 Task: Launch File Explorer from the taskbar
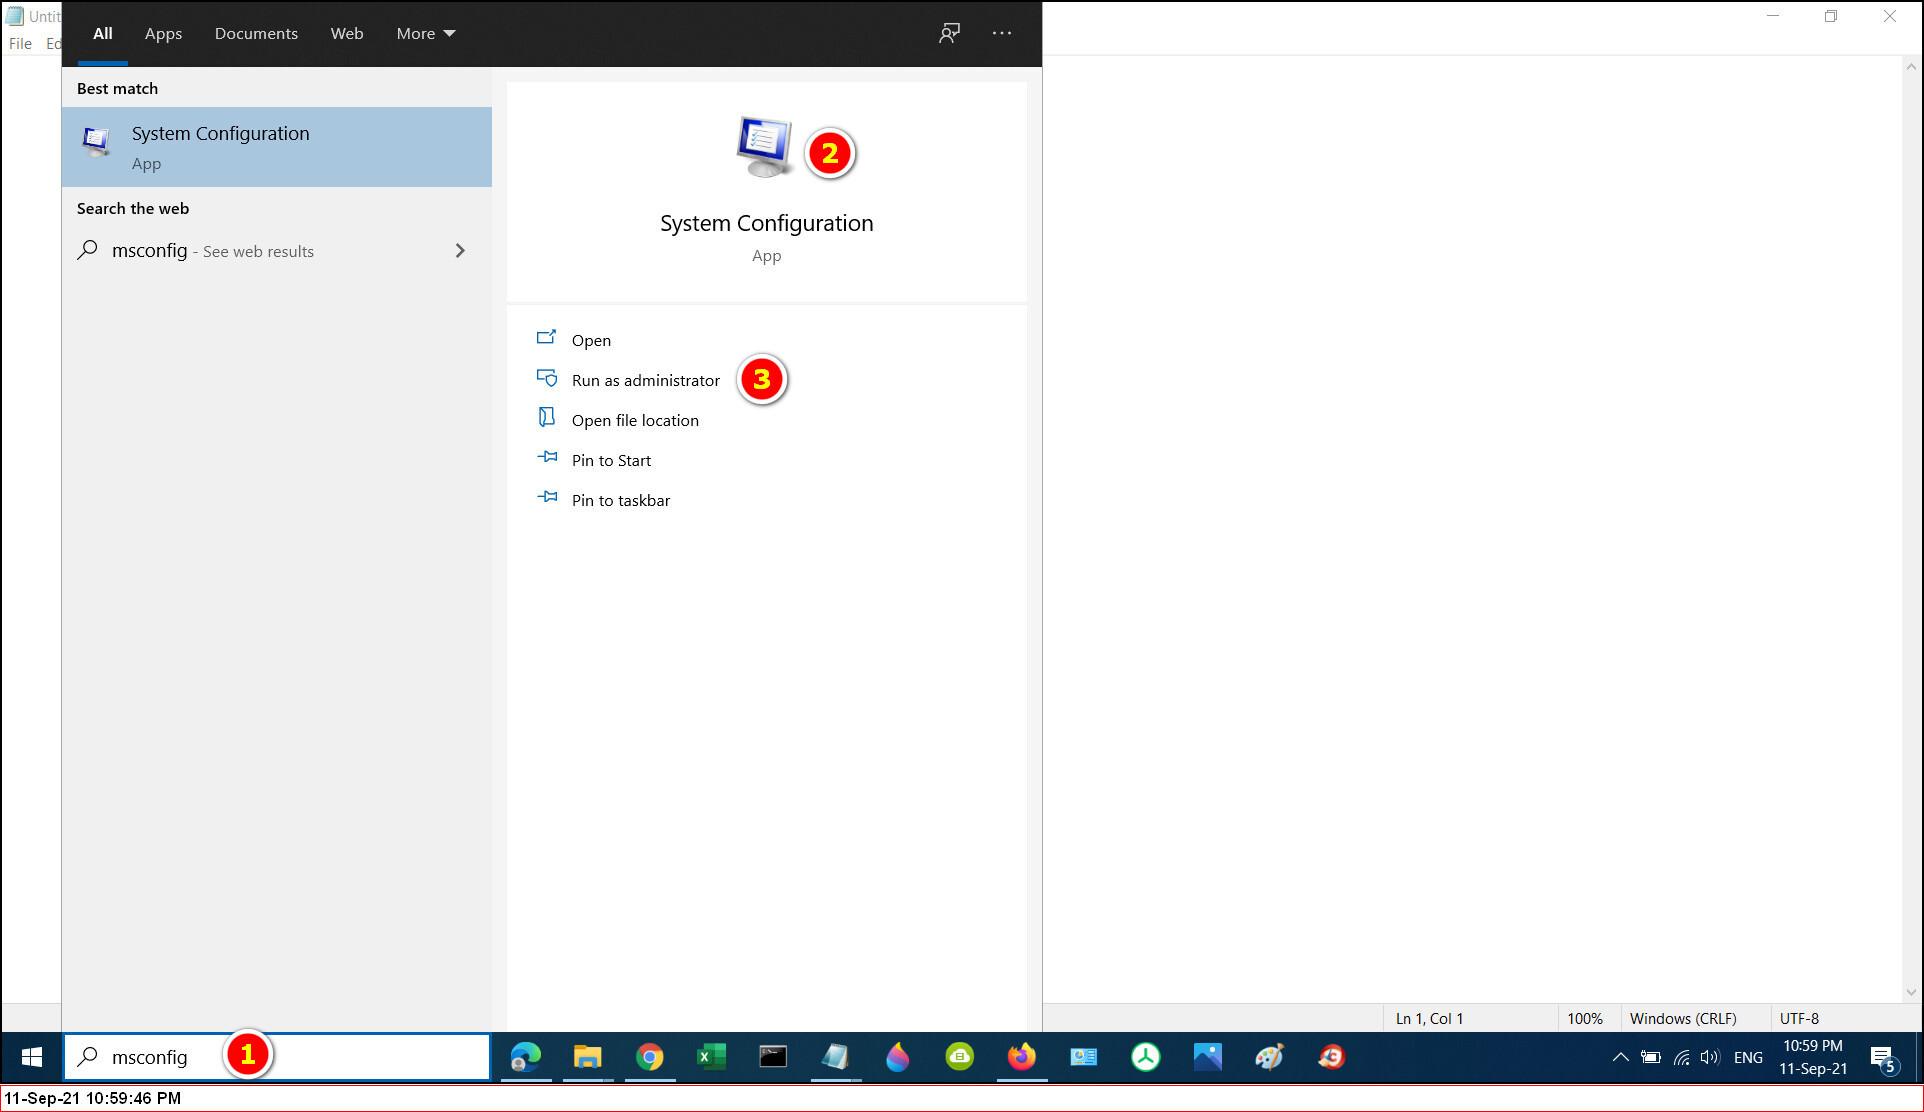point(587,1057)
